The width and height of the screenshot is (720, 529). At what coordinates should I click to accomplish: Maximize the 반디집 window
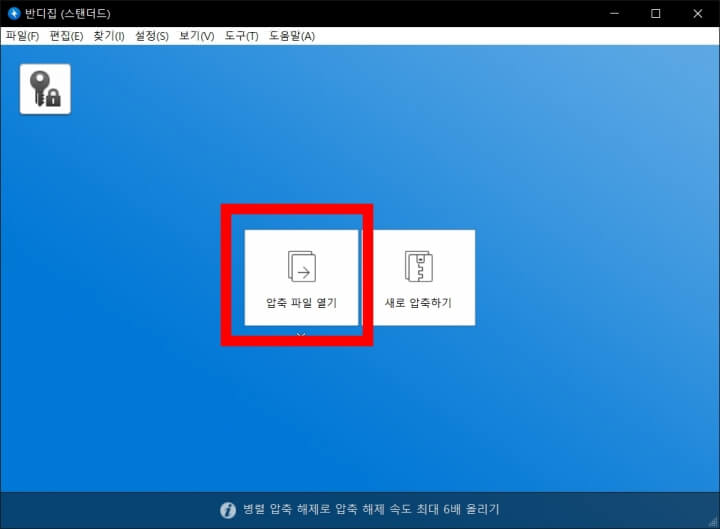[x=656, y=13]
